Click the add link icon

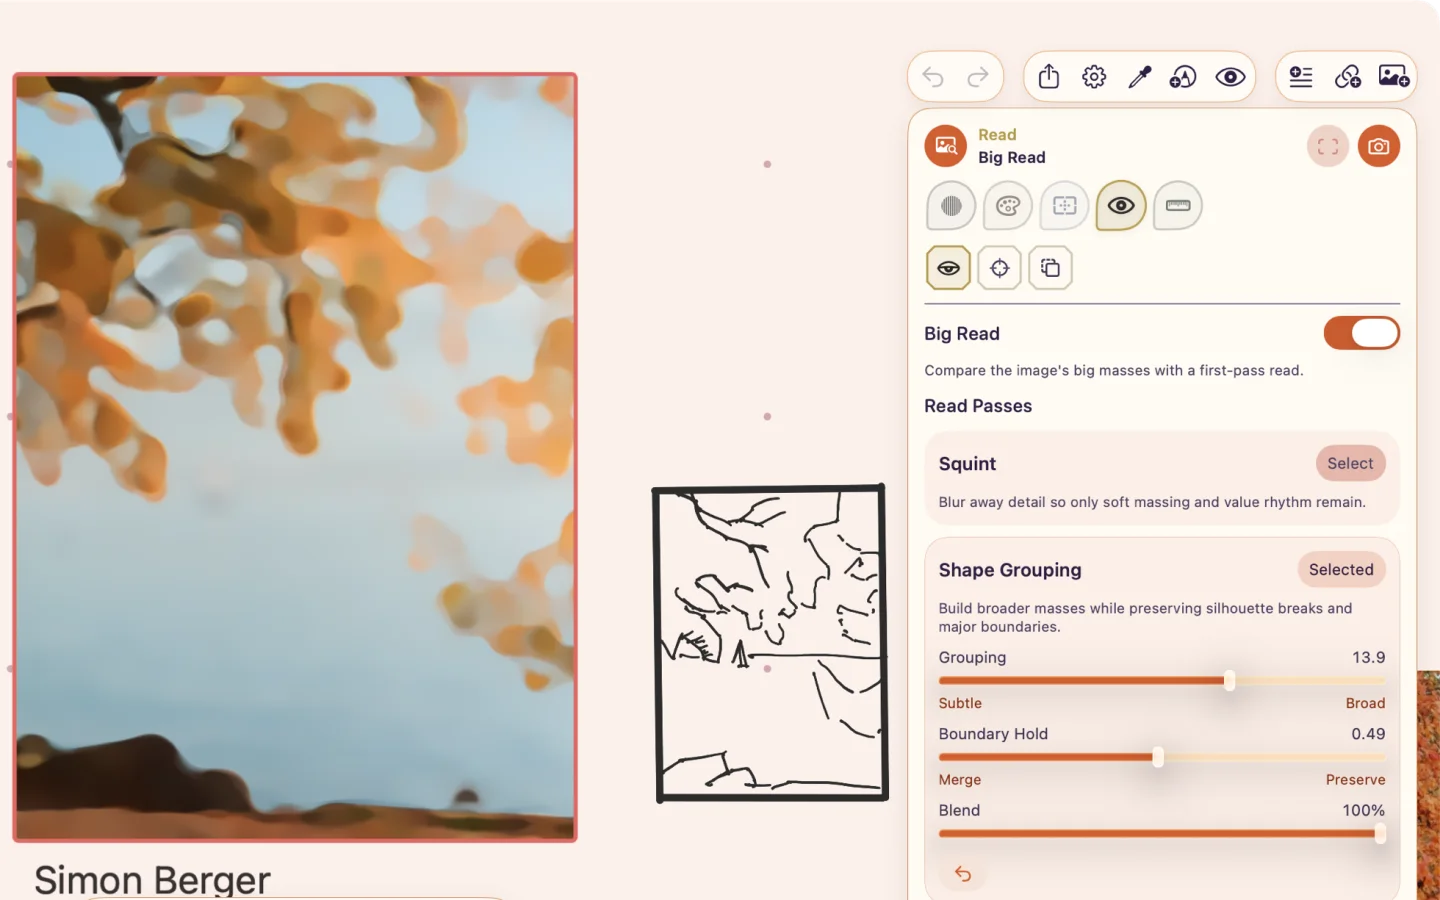click(1347, 77)
